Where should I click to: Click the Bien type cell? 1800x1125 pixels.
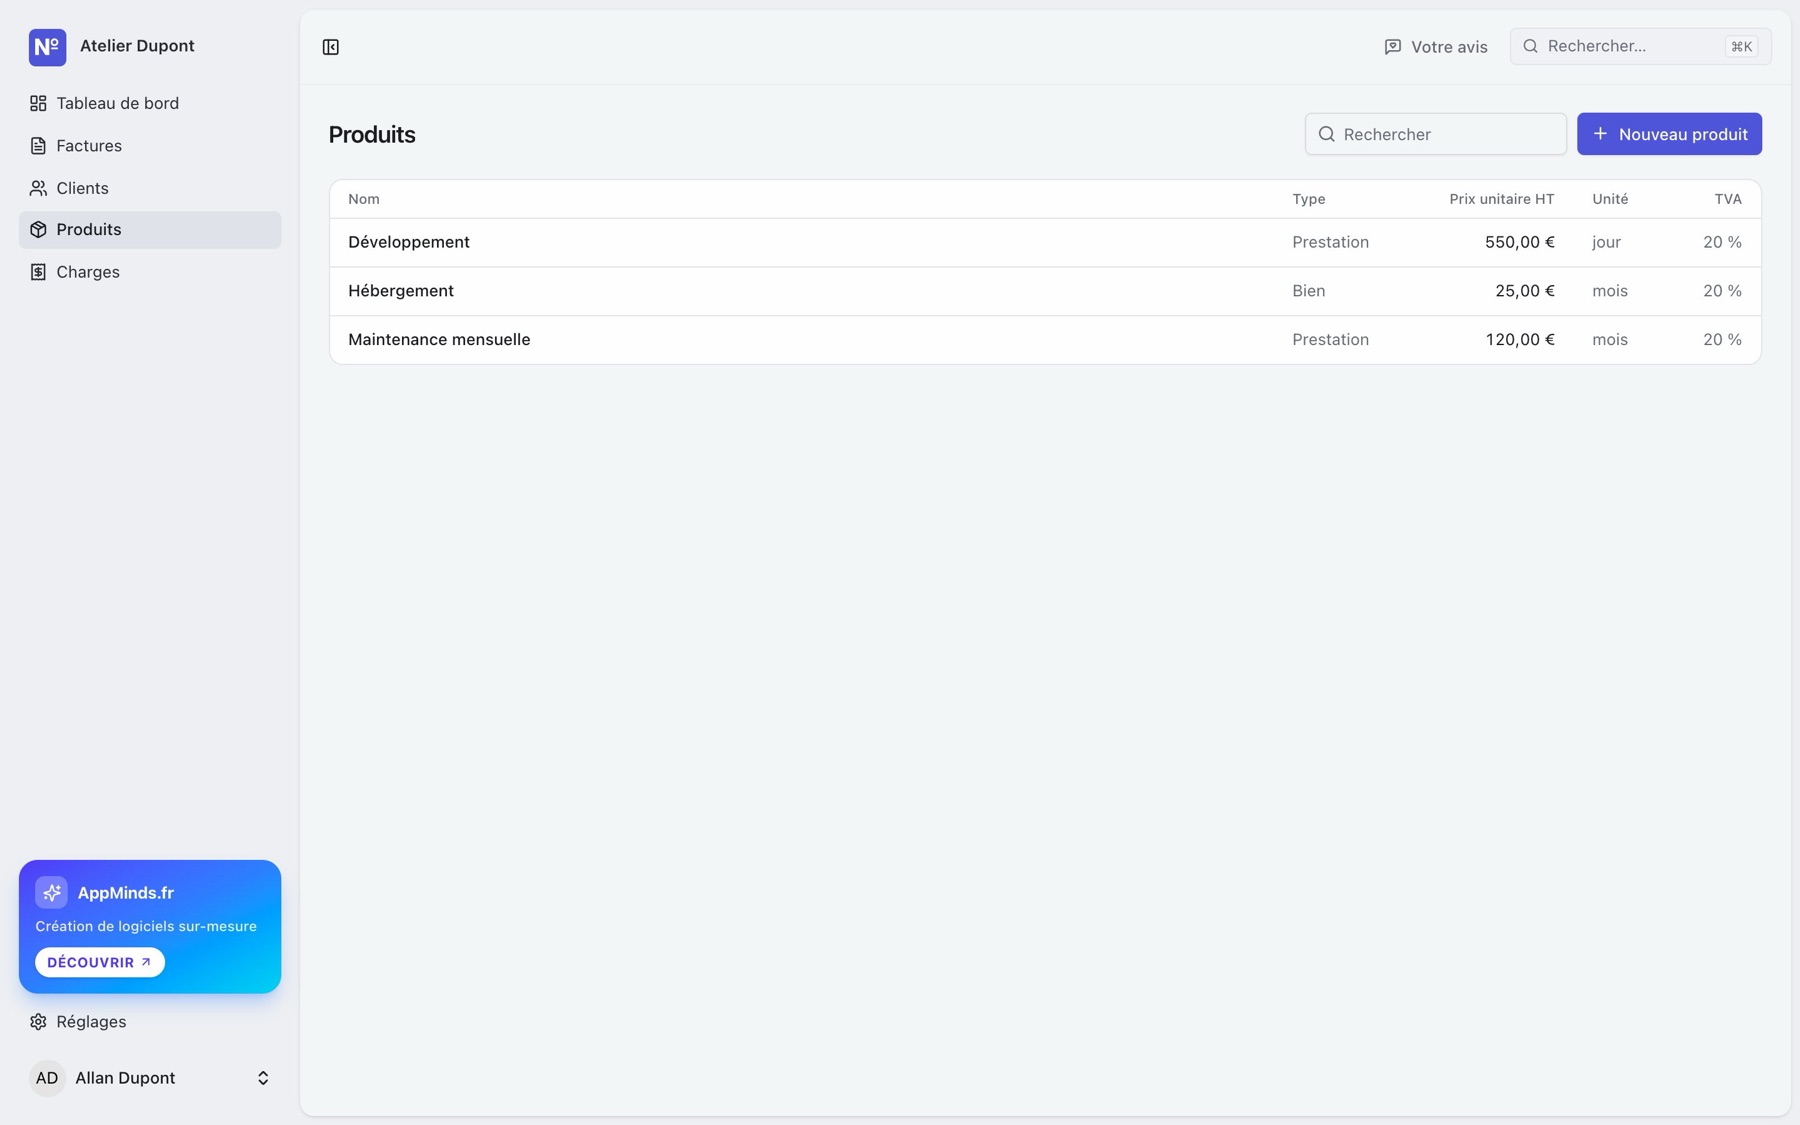click(x=1308, y=291)
